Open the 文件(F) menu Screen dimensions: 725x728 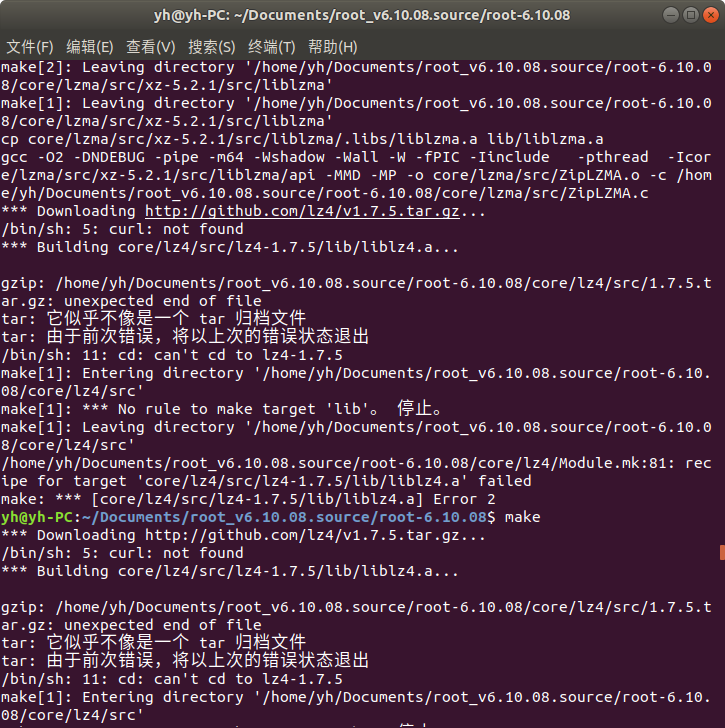coord(30,47)
